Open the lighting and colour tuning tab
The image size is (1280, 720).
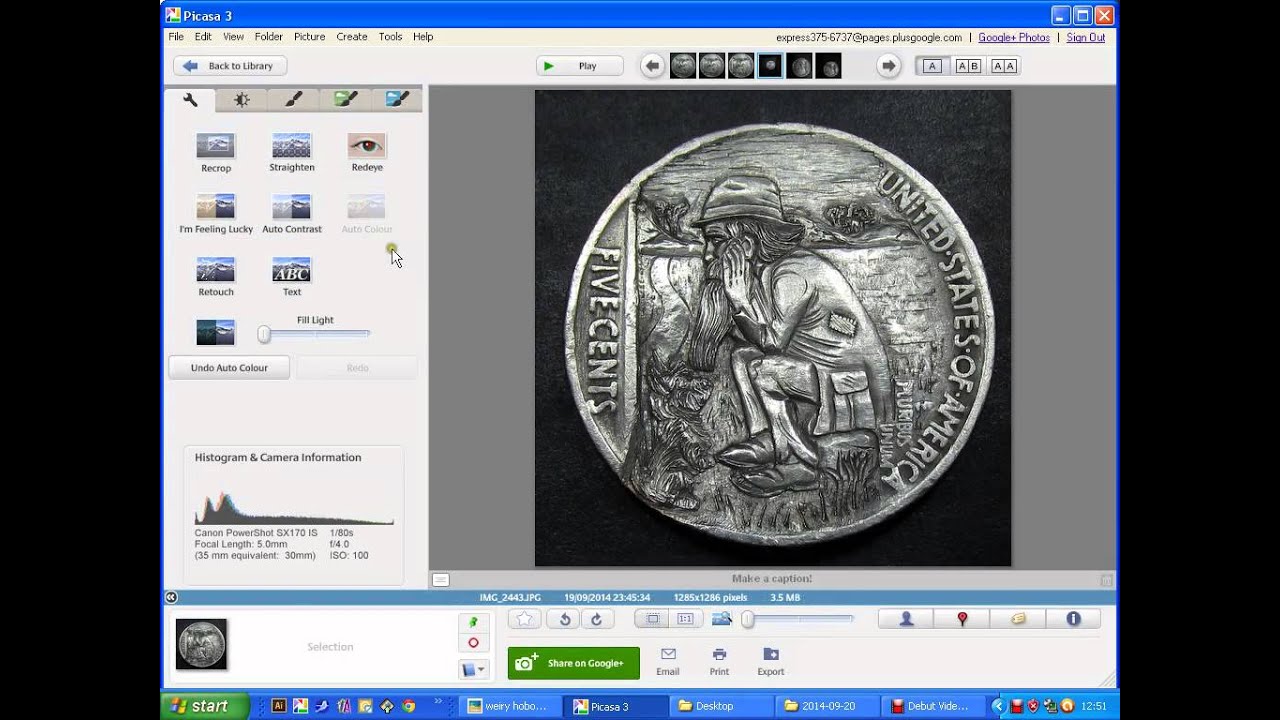click(x=242, y=100)
